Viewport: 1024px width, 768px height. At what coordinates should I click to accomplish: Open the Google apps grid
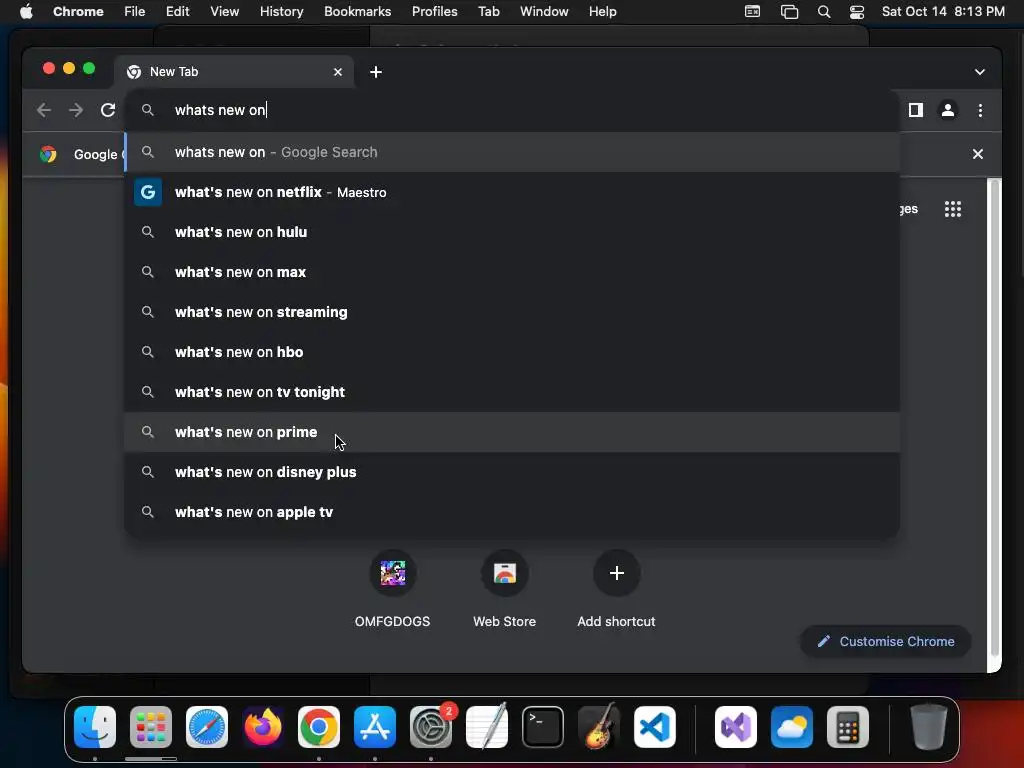click(x=953, y=209)
